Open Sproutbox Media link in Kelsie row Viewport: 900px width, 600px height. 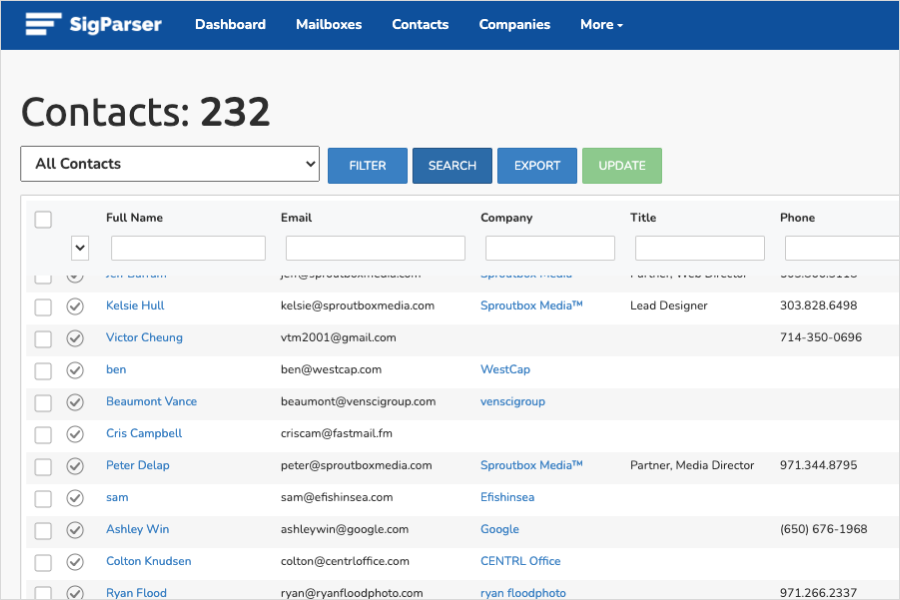pyautogui.click(x=532, y=305)
